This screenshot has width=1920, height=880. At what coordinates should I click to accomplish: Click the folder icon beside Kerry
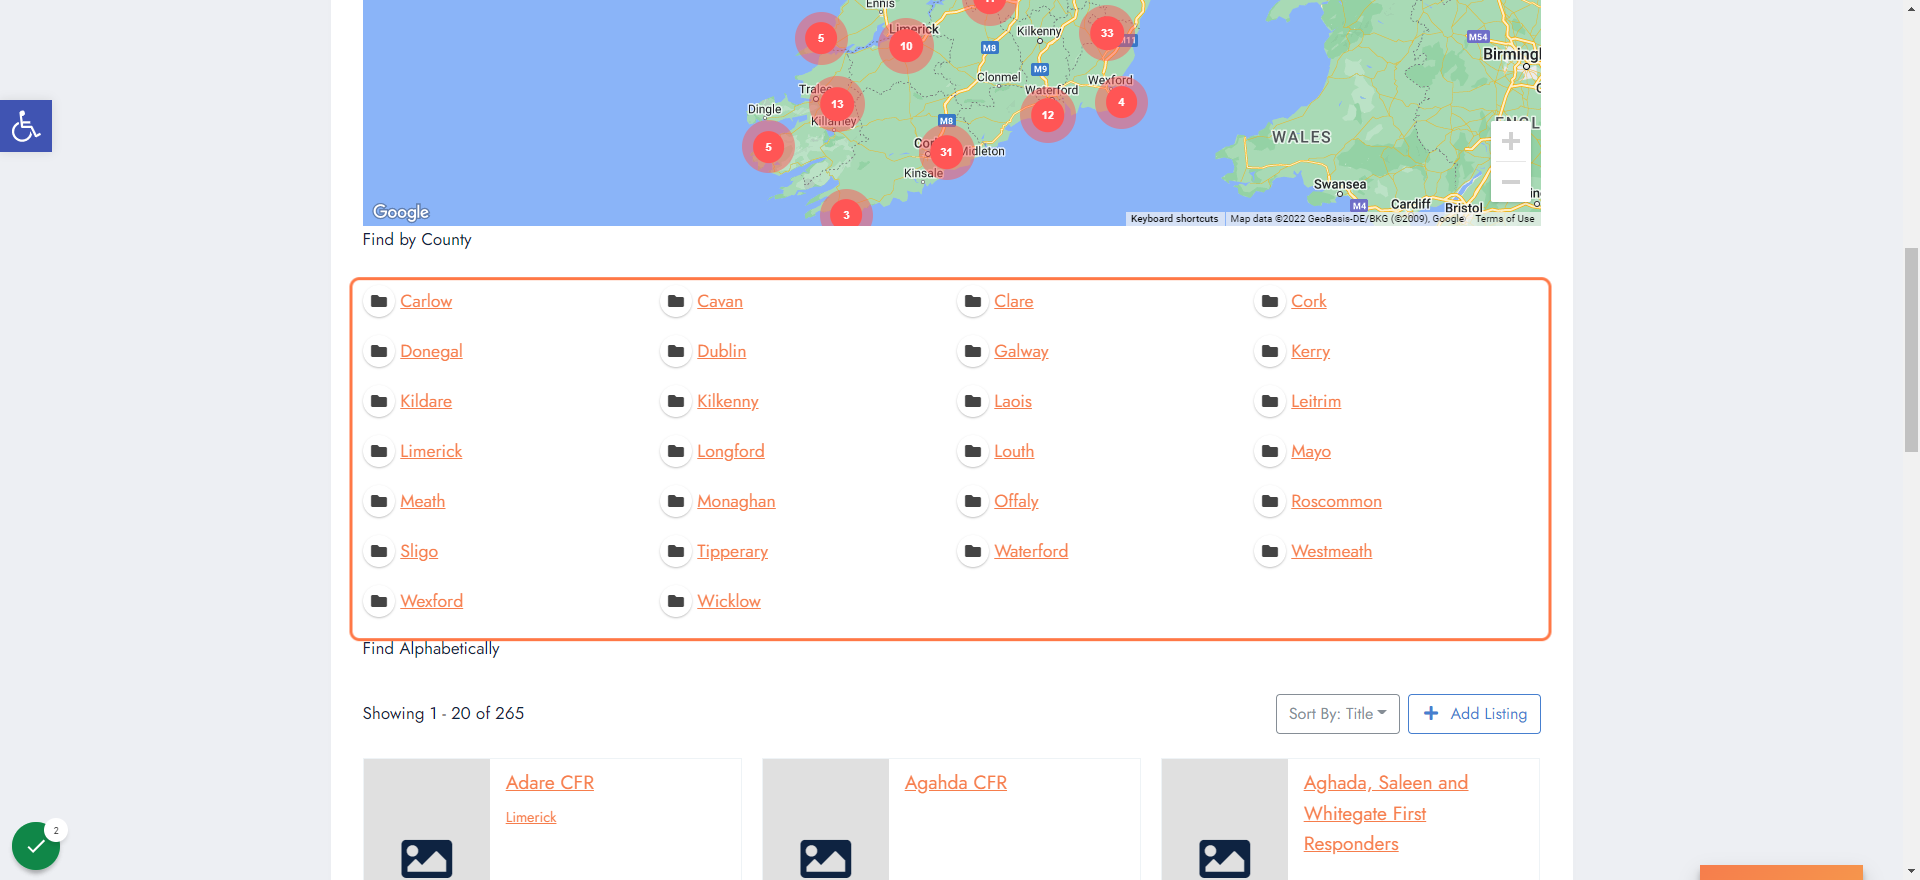coord(1270,351)
